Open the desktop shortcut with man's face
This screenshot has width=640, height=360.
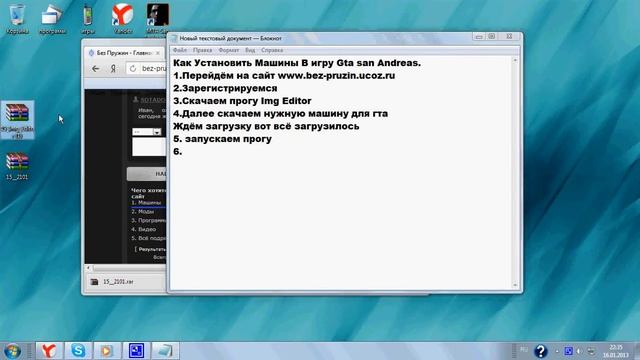158,19
